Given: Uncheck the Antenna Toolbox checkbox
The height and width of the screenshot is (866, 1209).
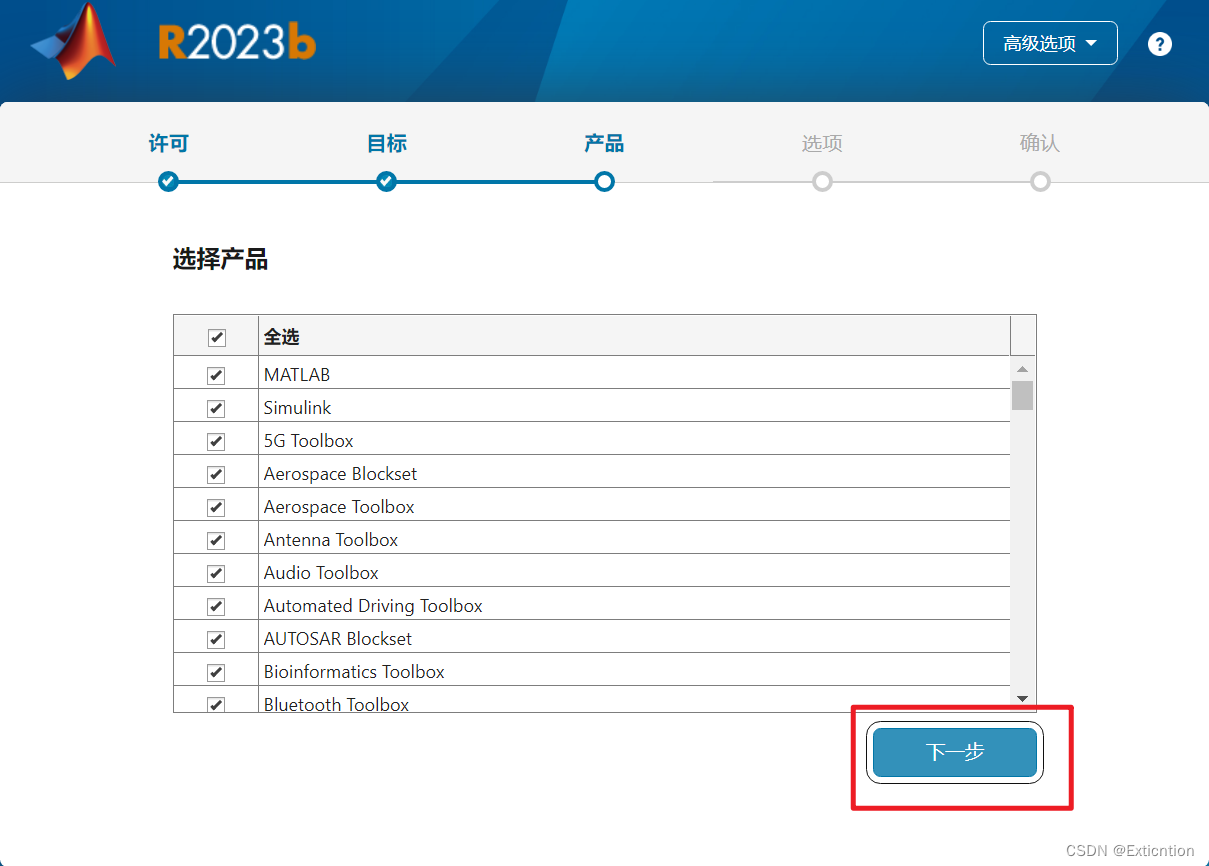Looking at the screenshot, I should (x=216, y=540).
